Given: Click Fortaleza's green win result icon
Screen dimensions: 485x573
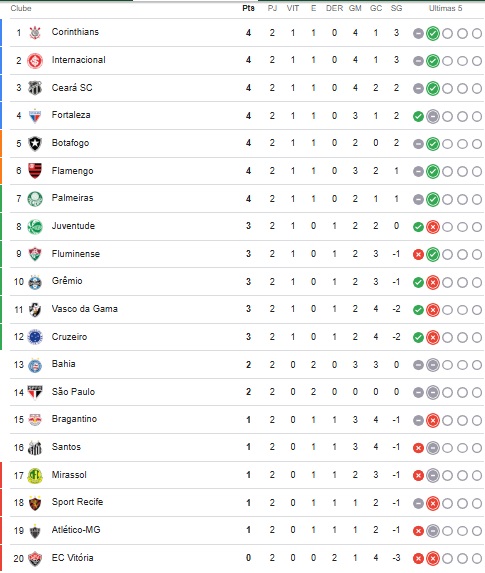Looking at the screenshot, I should pos(418,117).
